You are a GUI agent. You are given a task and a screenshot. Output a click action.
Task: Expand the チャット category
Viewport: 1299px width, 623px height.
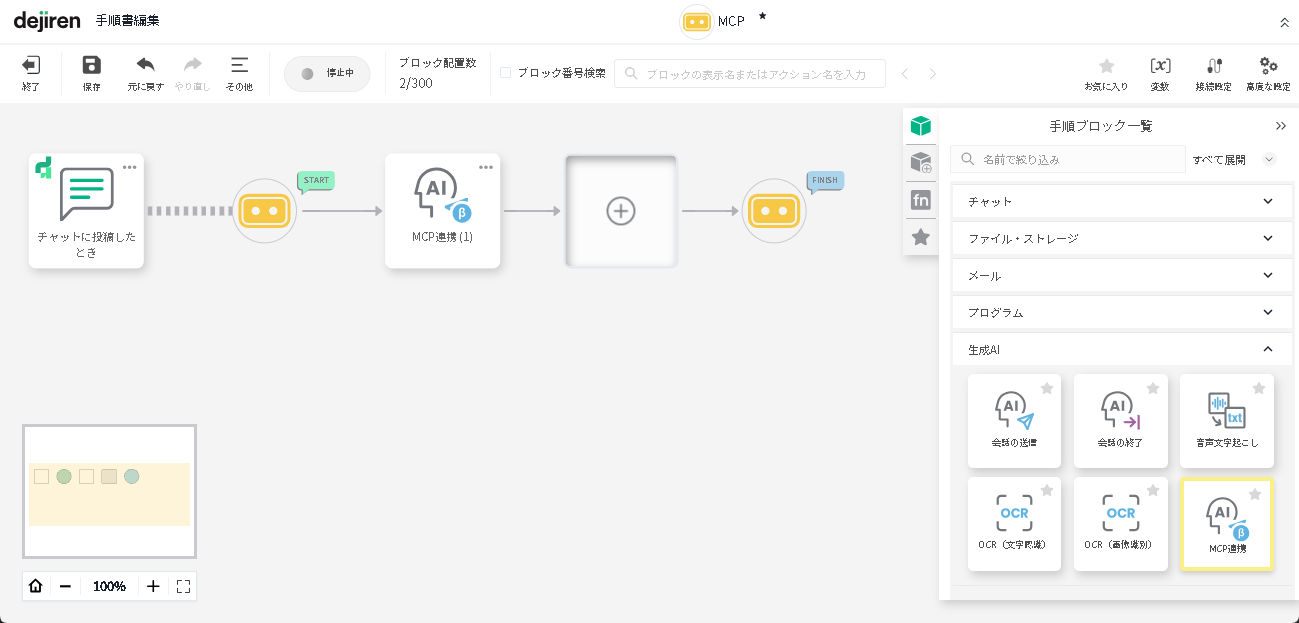1120,202
